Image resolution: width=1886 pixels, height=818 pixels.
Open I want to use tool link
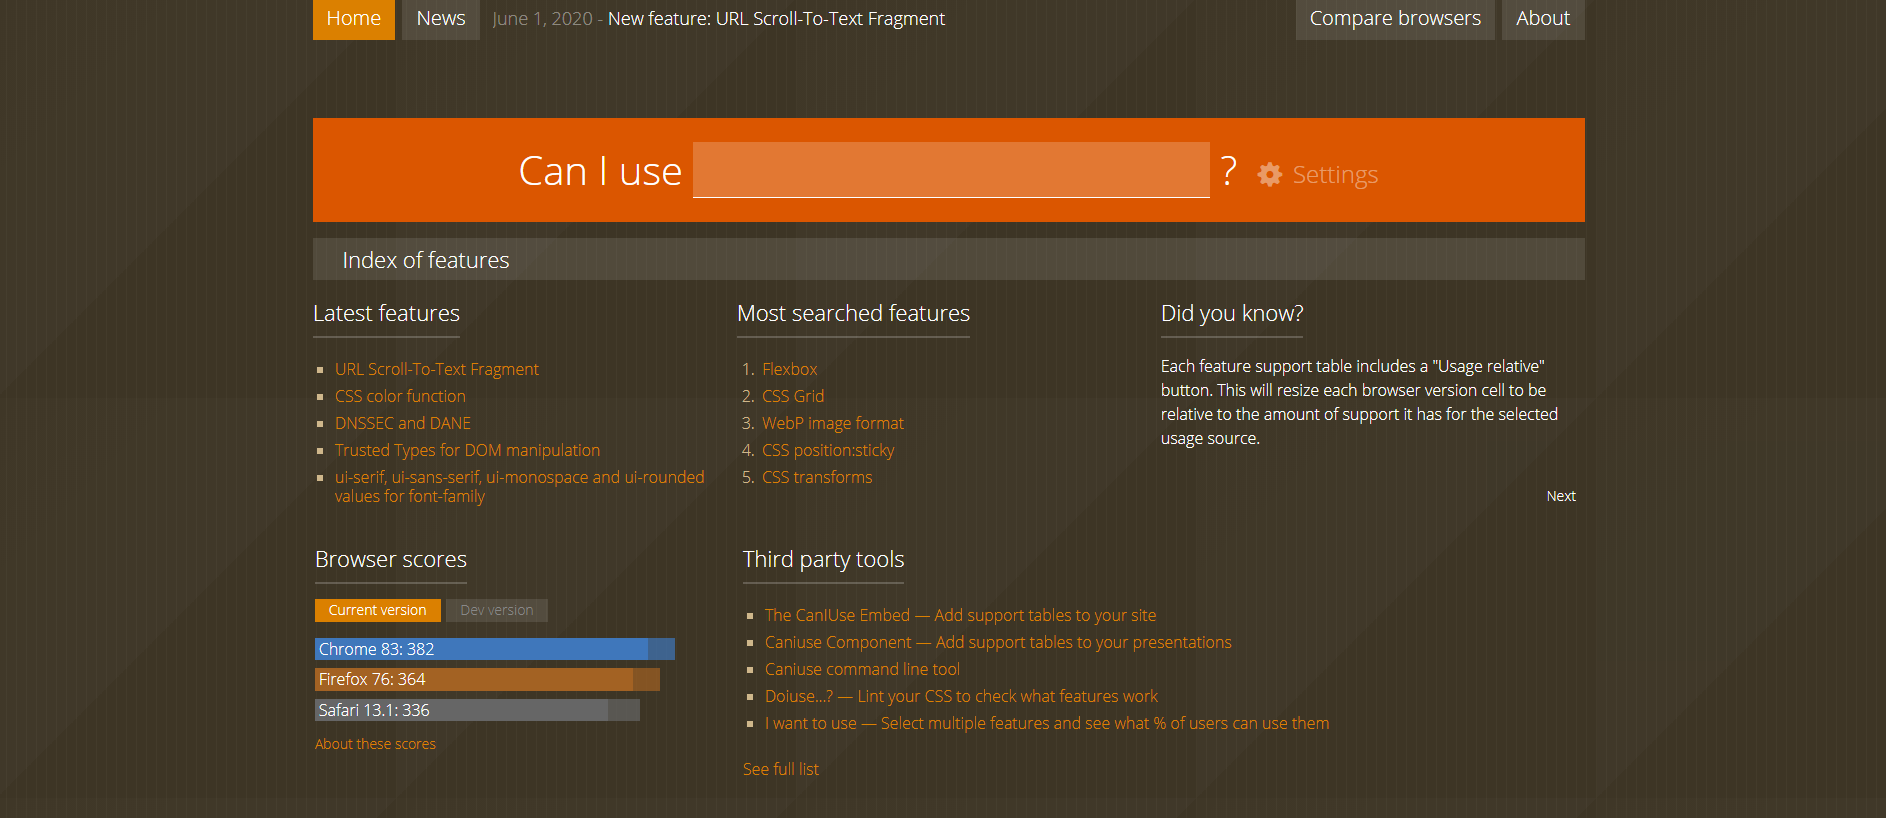[1047, 723]
